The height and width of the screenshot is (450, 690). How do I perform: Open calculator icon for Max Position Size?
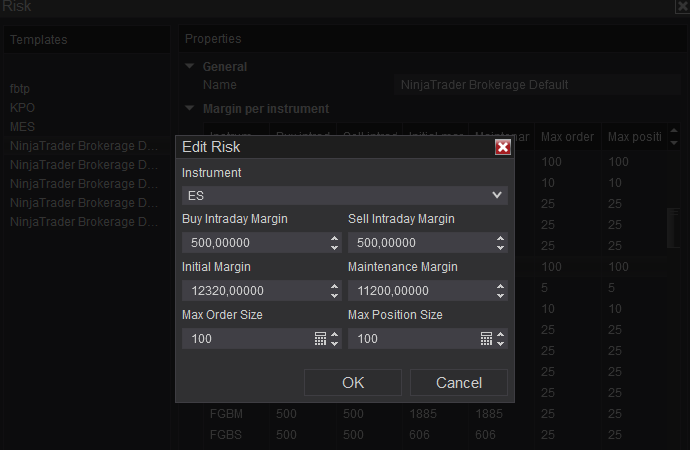point(487,339)
